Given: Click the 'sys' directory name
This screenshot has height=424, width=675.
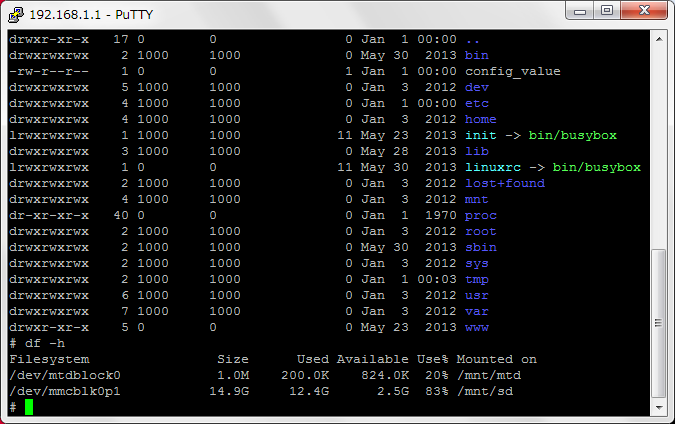Looking at the screenshot, I should (477, 263).
